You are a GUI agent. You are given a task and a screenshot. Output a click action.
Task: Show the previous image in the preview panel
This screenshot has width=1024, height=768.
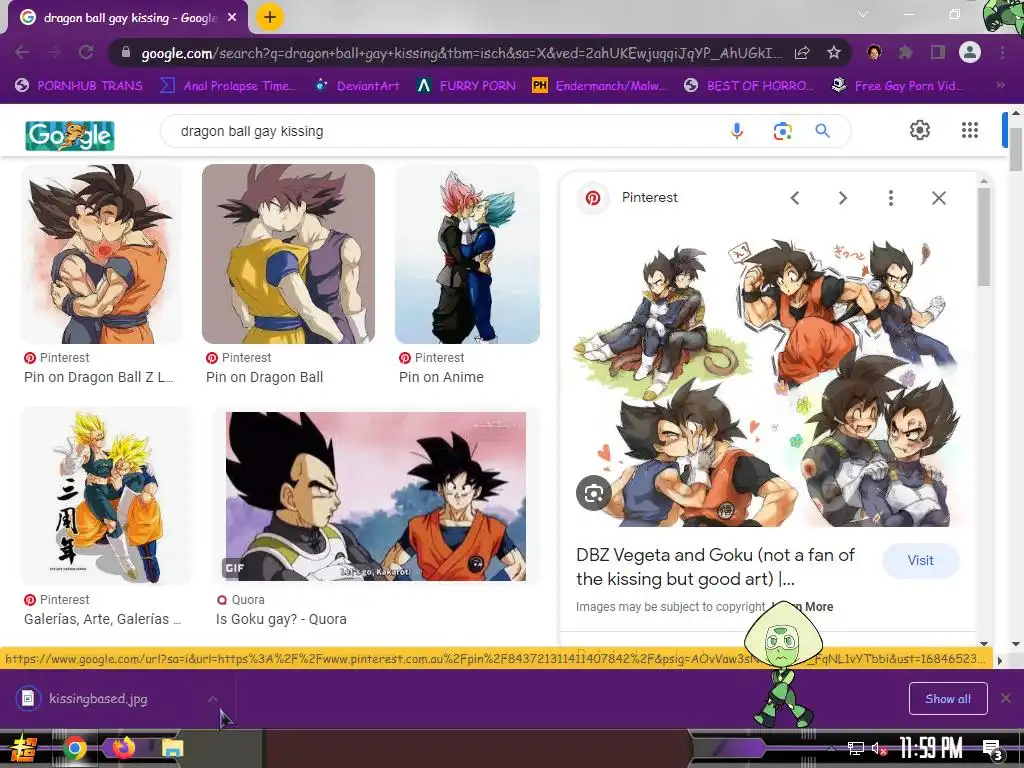tap(795, 198)
